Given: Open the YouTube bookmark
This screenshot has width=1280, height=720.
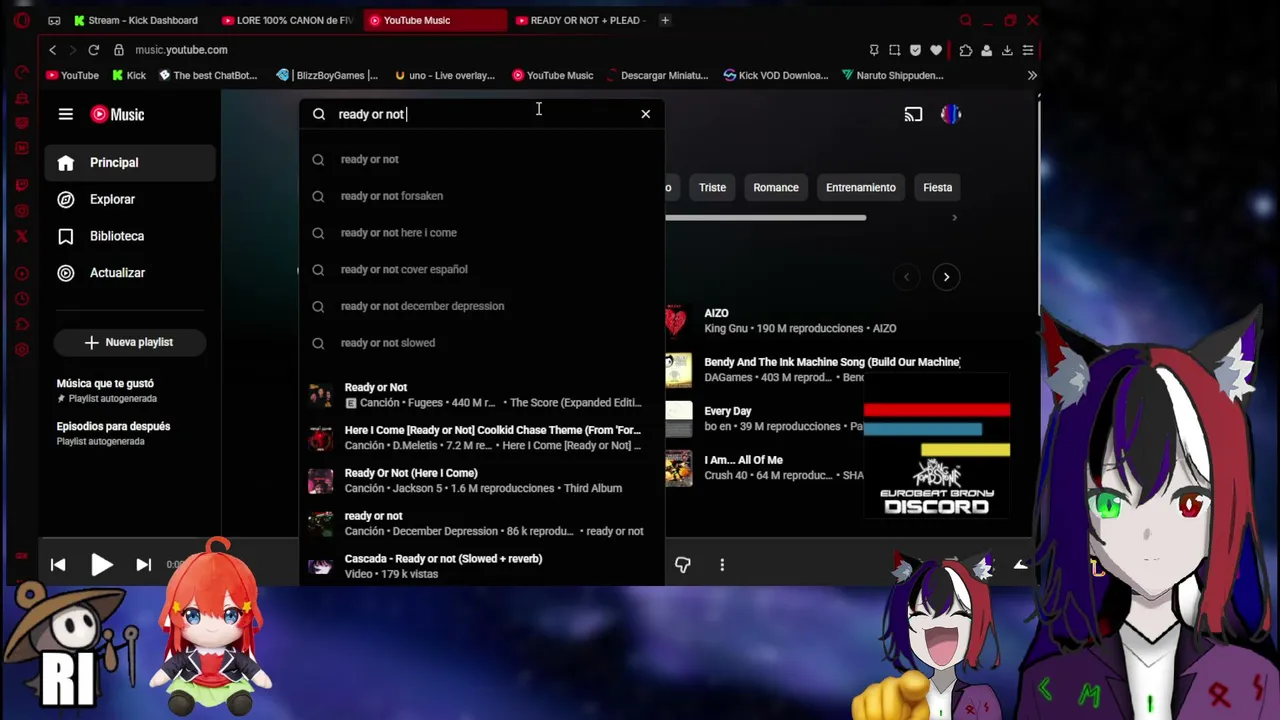Looking at the screenshot, I should pyautogui.click(x=72, y=75).
